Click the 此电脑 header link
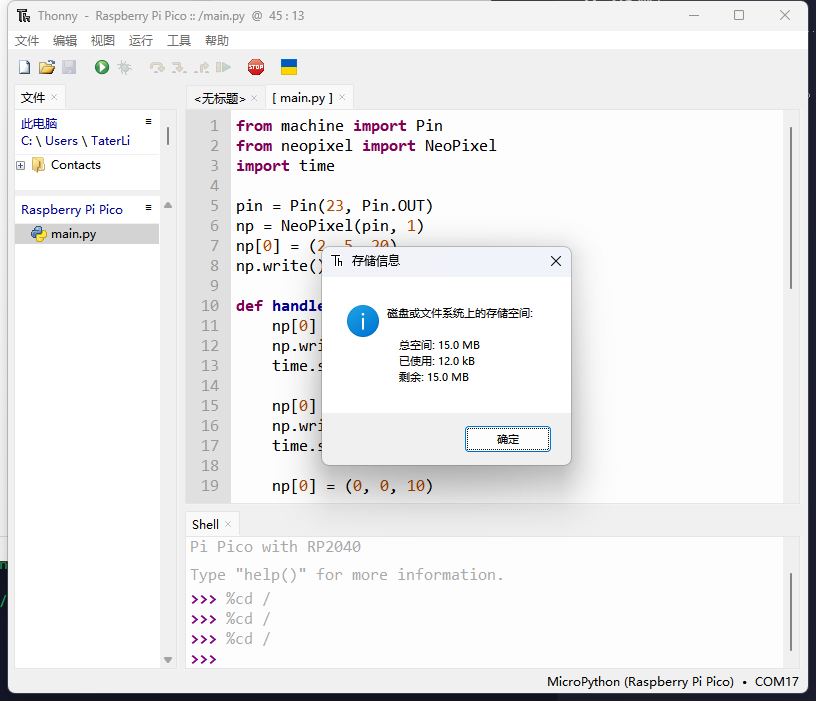 coord(39,124)
